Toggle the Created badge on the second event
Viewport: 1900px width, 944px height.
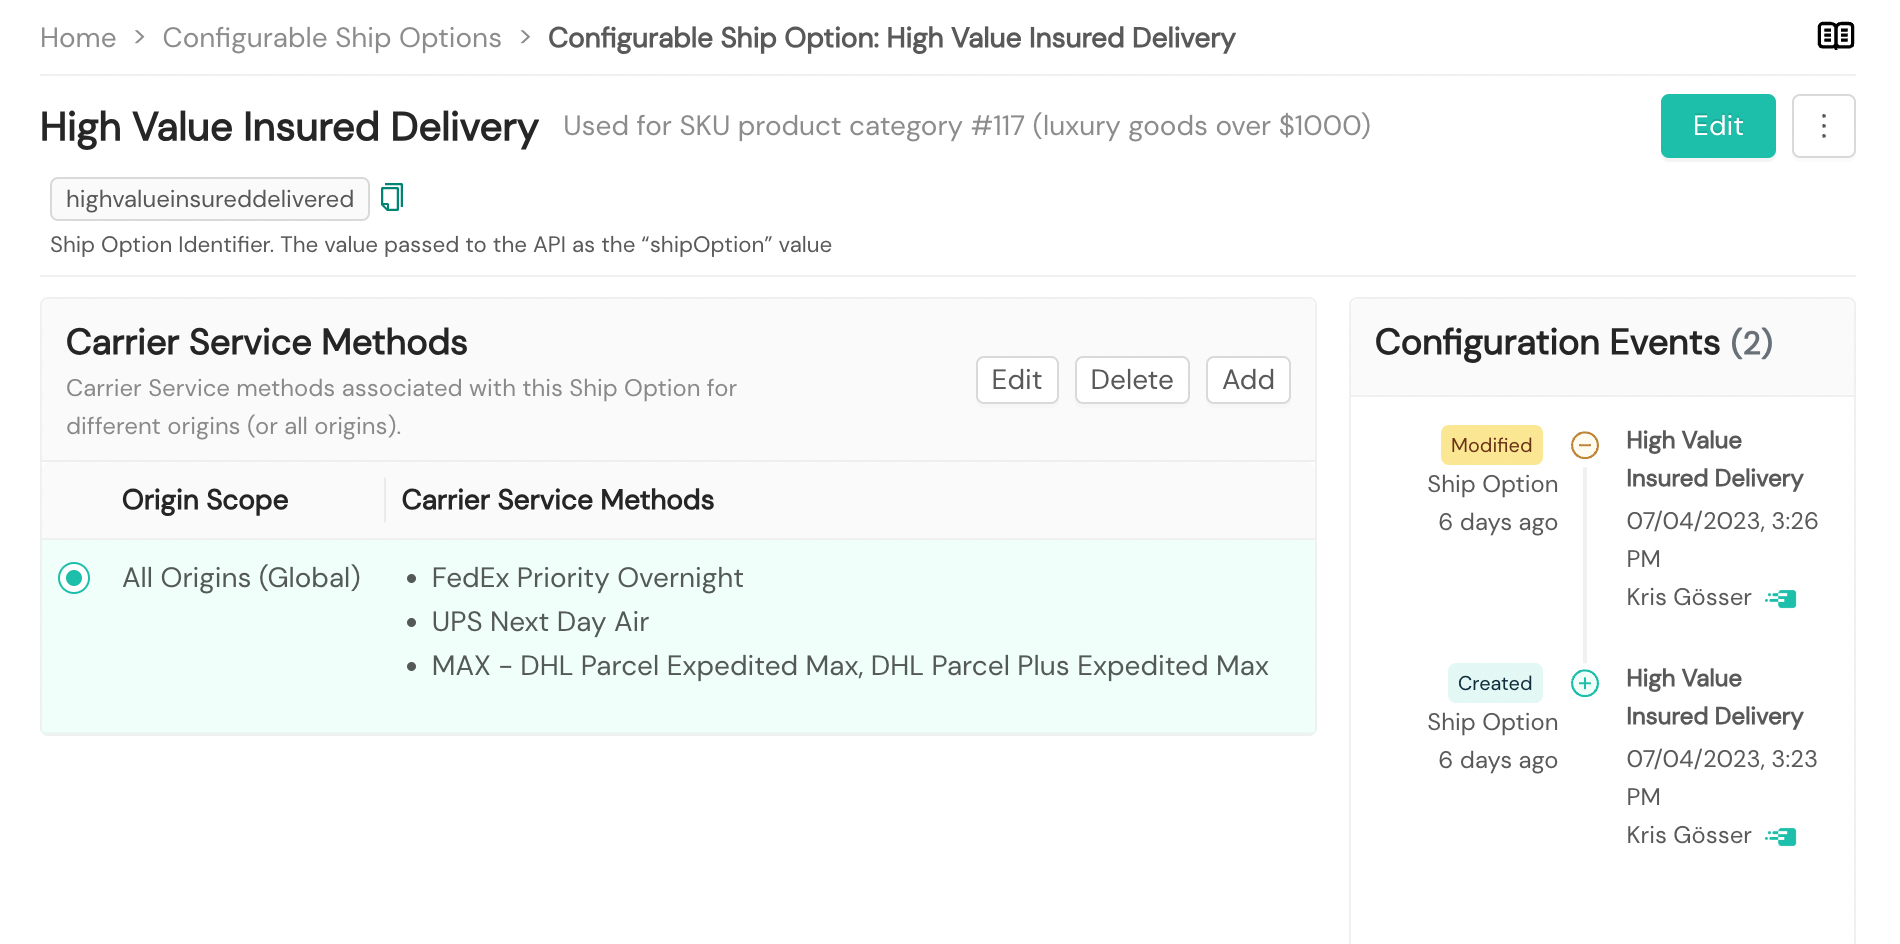tap(1494, 683)
